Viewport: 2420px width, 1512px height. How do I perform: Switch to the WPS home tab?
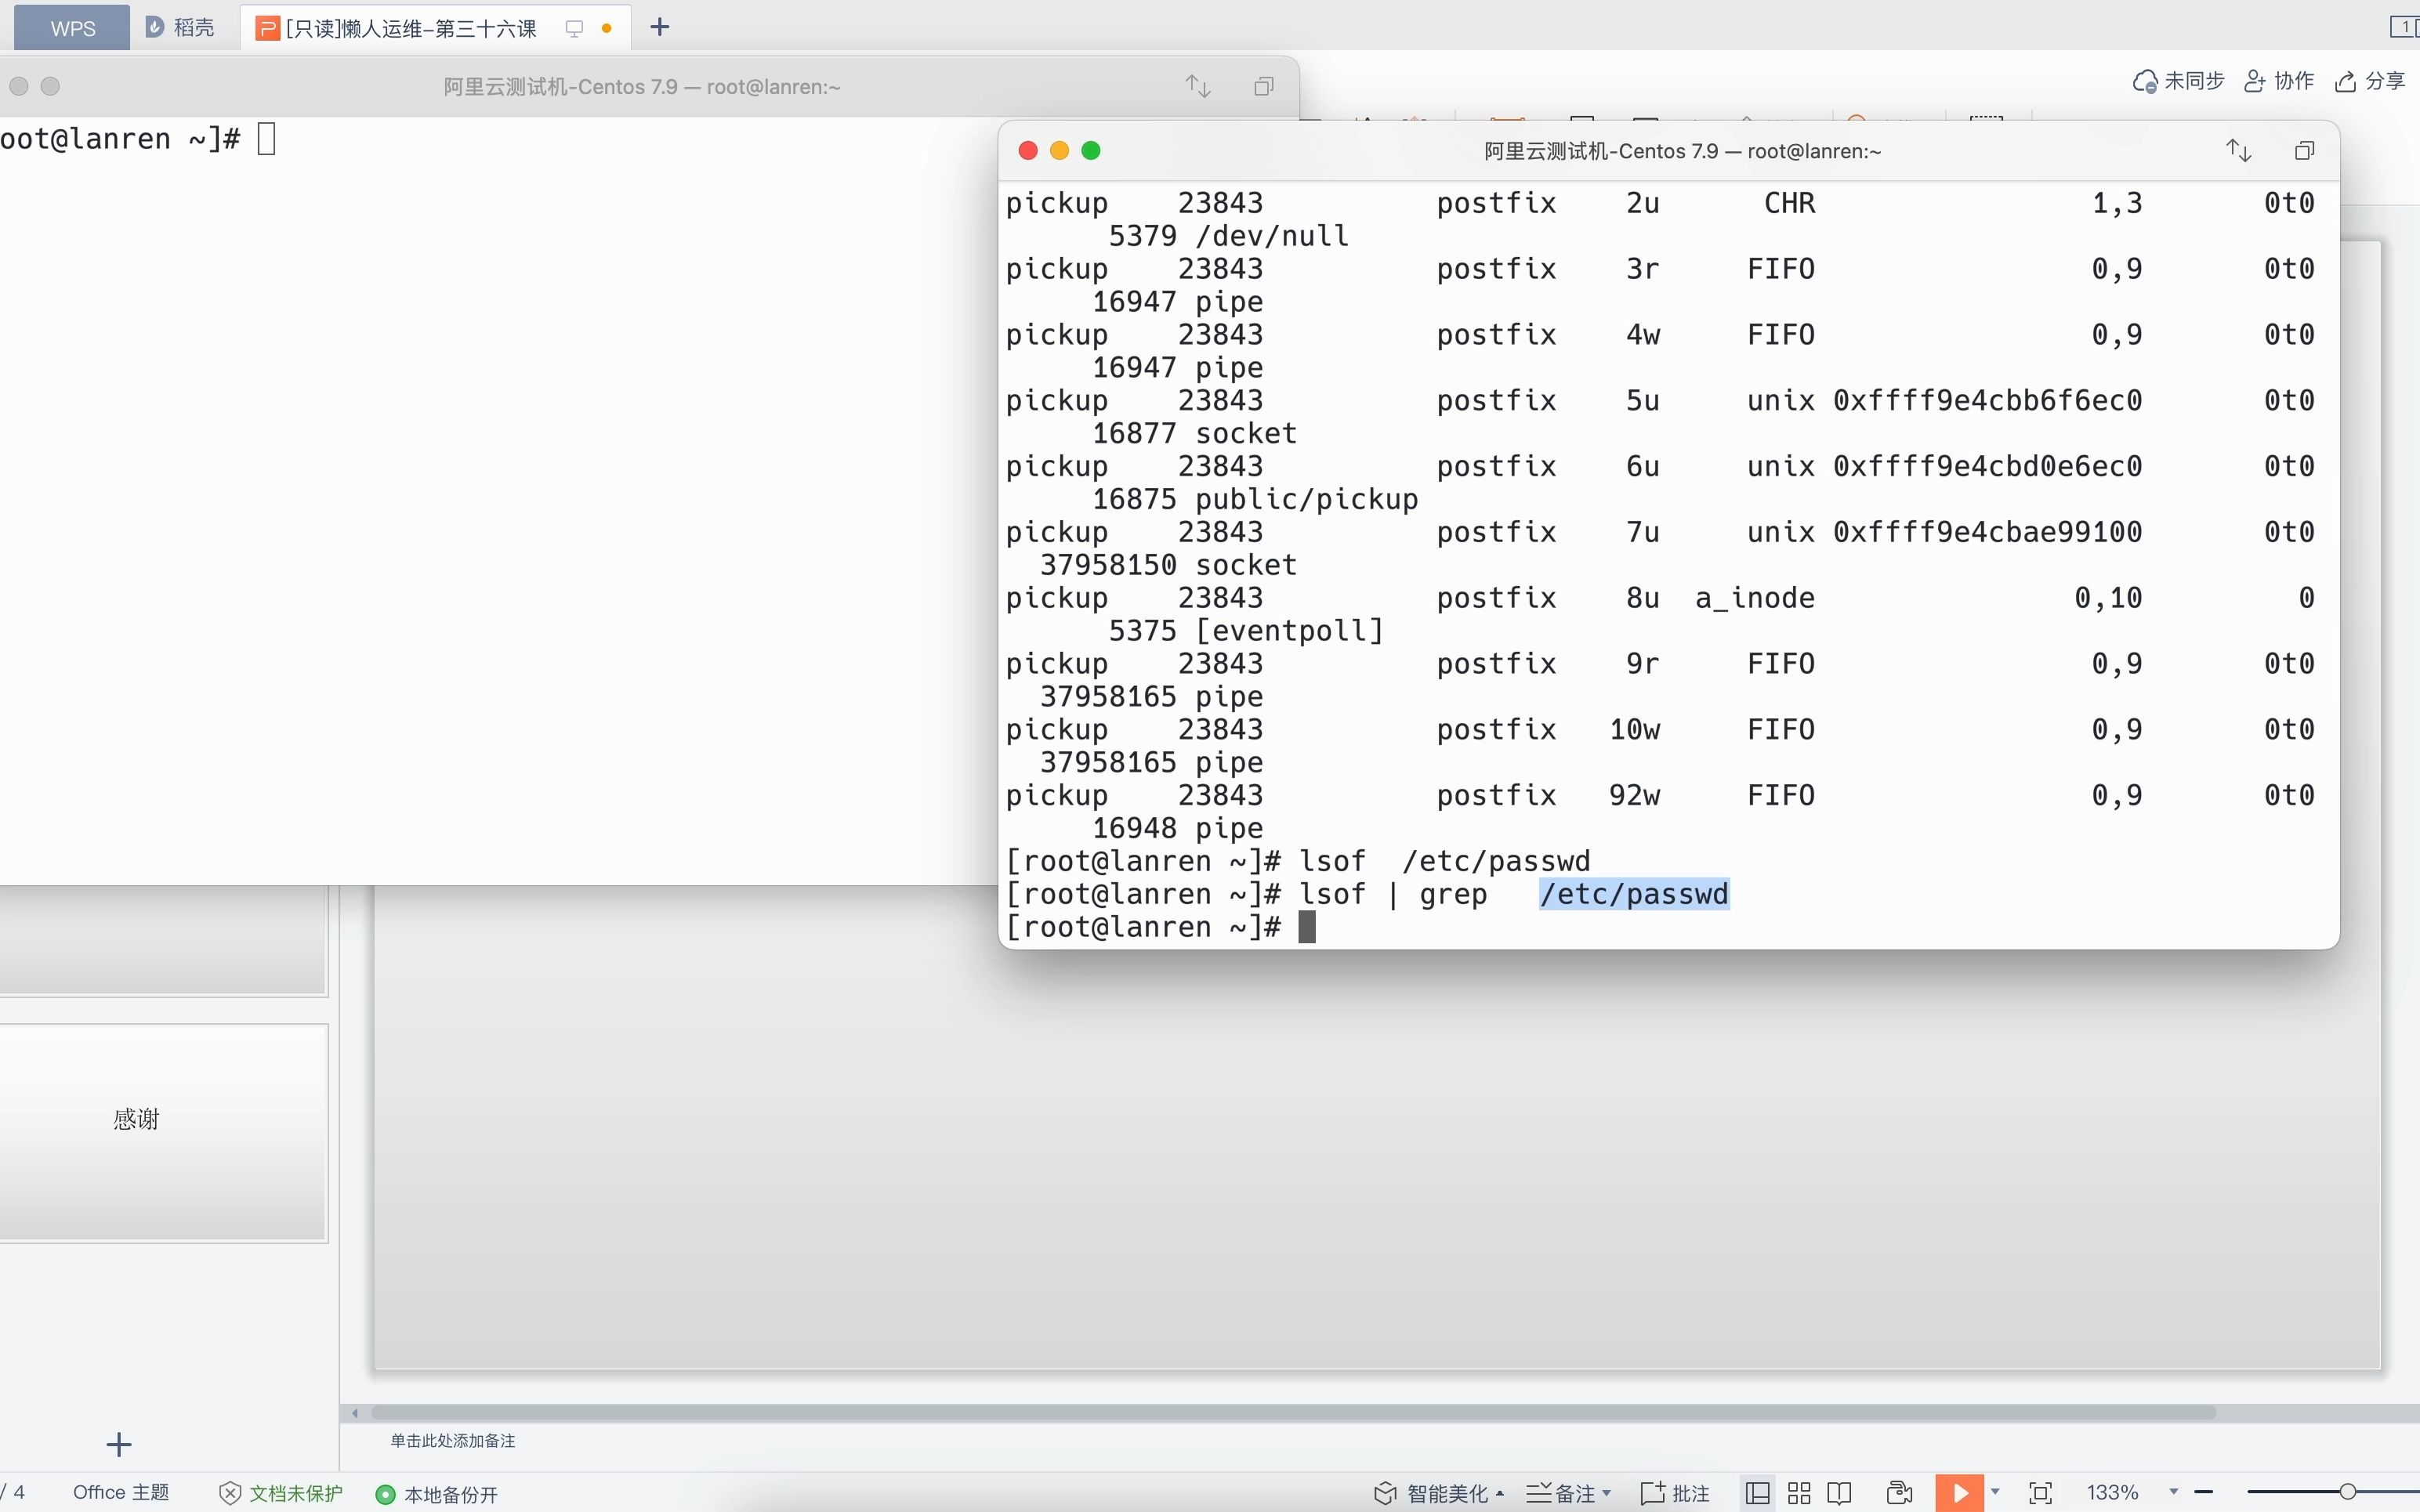(72, 27)
